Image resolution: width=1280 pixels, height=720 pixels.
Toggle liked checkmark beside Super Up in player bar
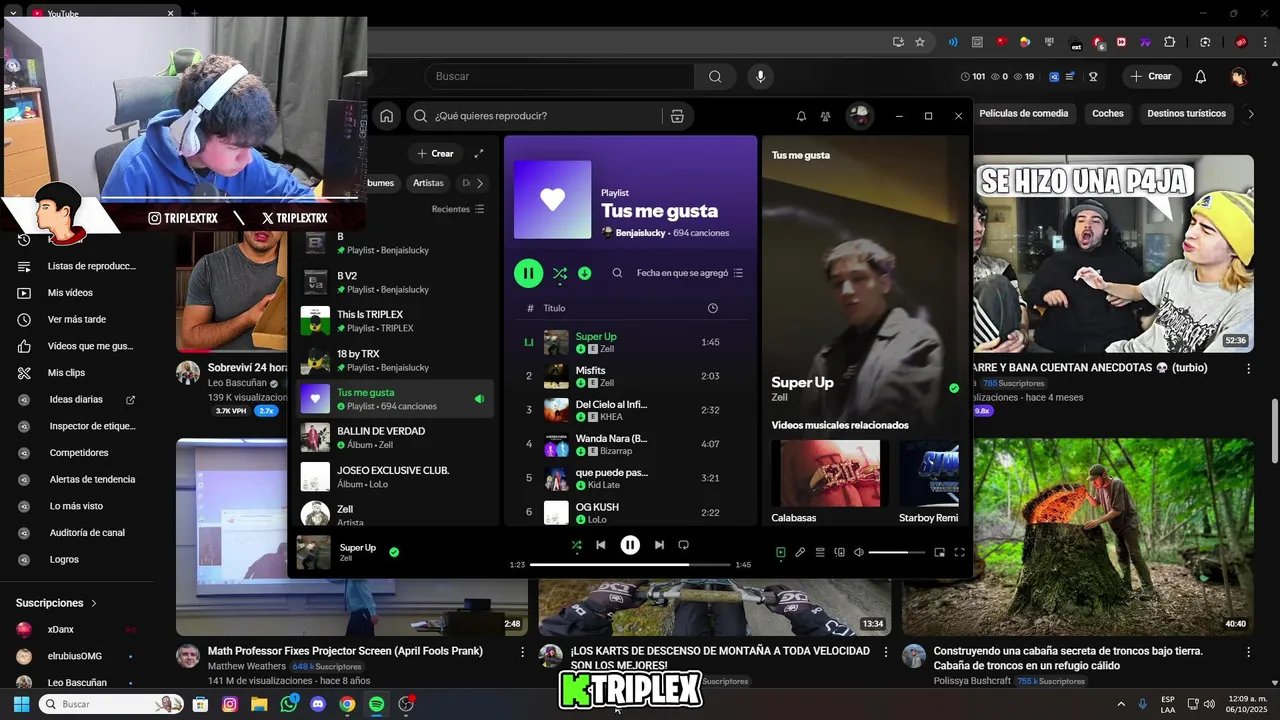coord(394,552)
